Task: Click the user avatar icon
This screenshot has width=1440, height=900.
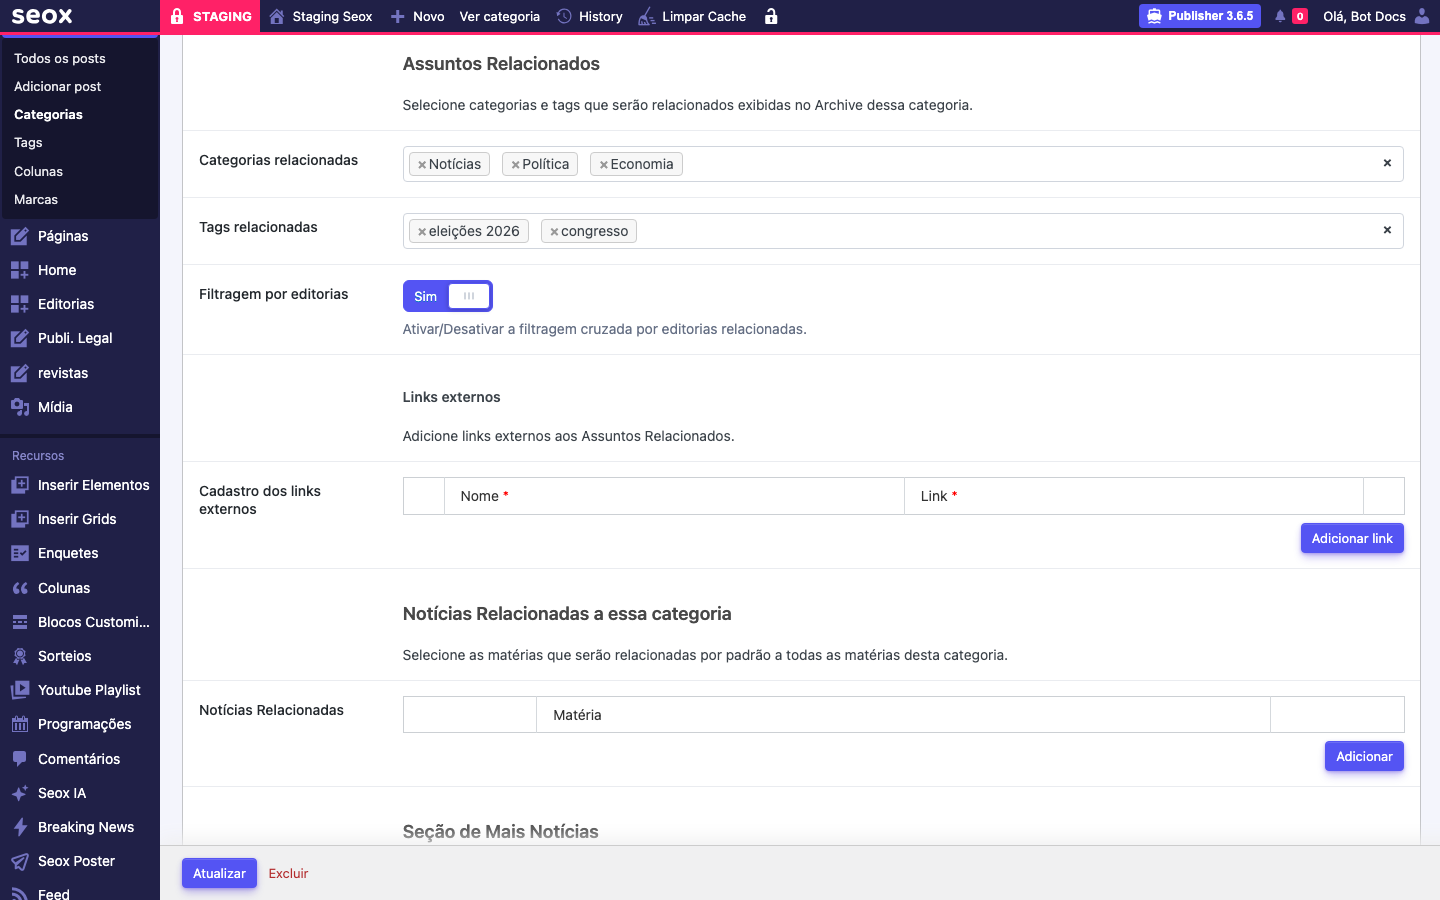Action: coord(1422,16)
